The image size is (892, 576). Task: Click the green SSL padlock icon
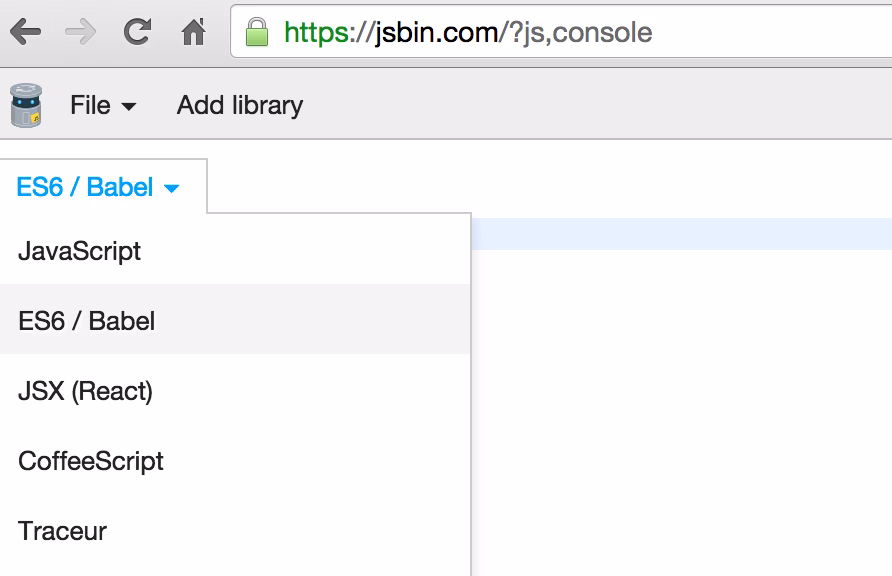[x=257, y=32]
